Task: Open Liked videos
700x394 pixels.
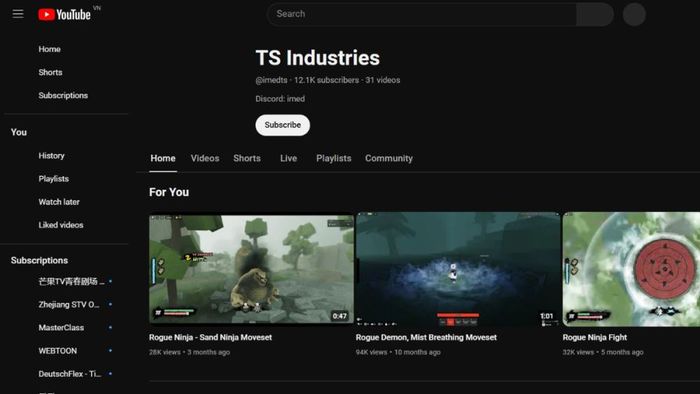Action: pos(61,225)
